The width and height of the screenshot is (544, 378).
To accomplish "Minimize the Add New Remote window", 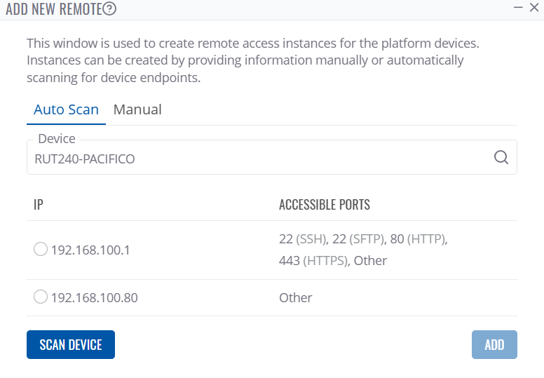I will coord(518,7).
